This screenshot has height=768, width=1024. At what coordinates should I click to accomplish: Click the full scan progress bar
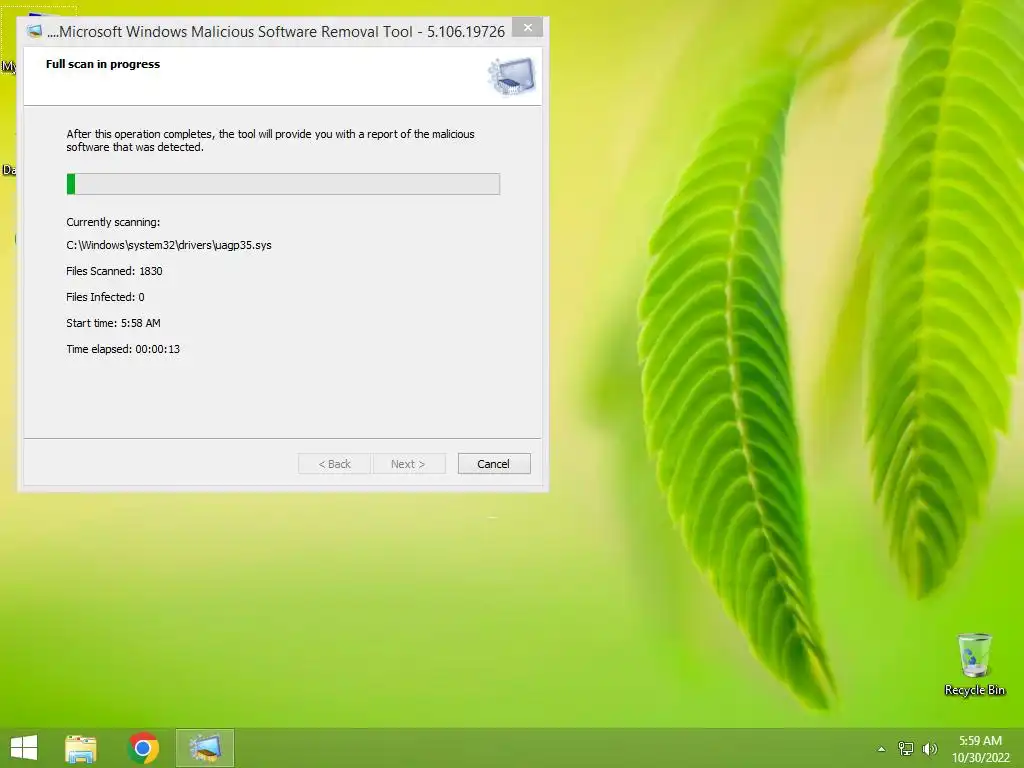click(x=283, y=184)
